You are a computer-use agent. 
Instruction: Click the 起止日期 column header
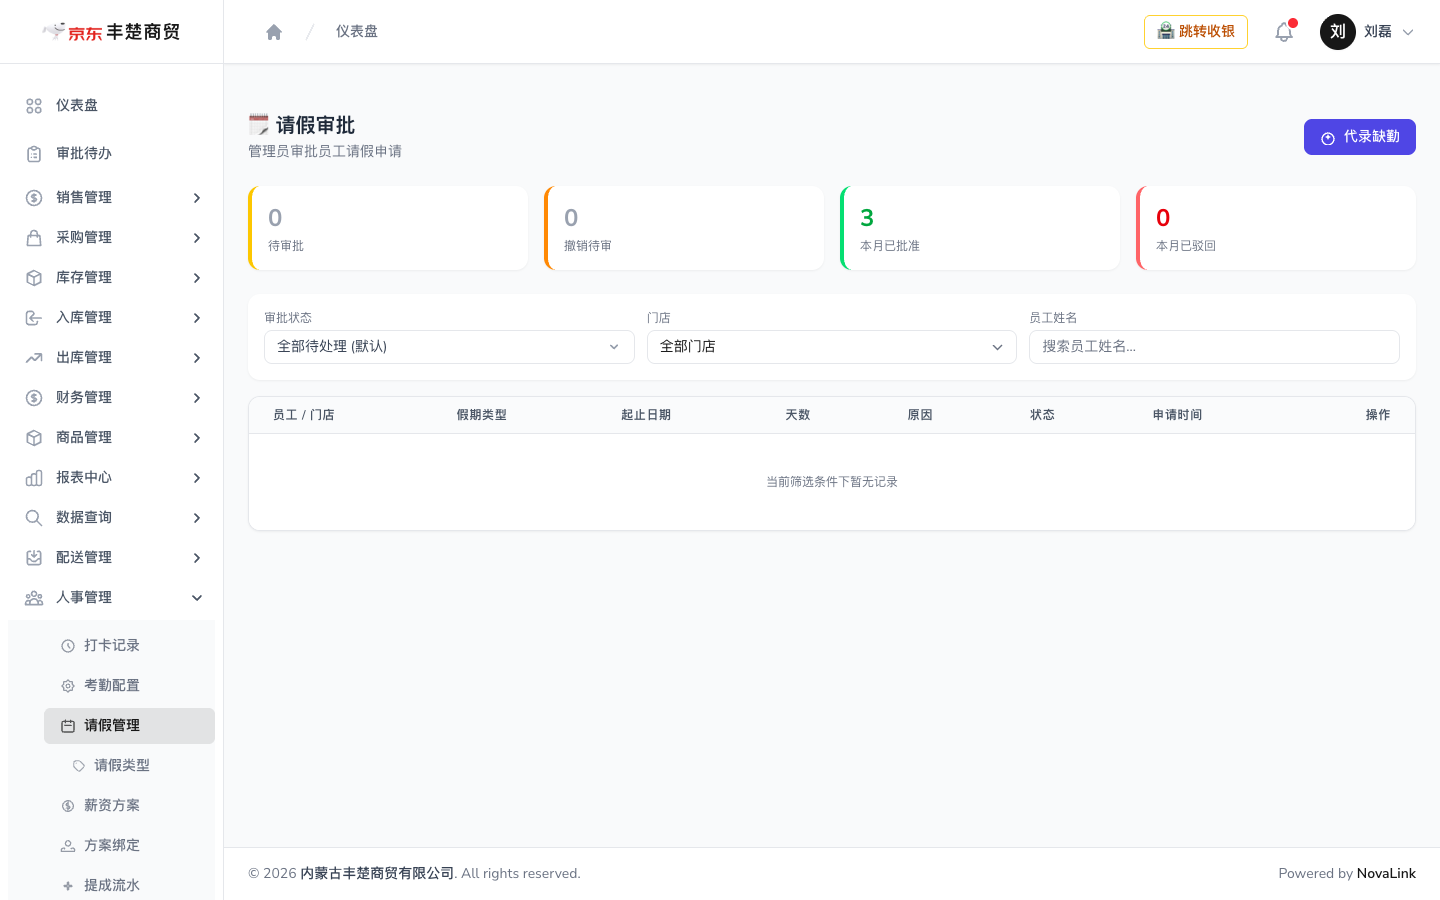646,415
